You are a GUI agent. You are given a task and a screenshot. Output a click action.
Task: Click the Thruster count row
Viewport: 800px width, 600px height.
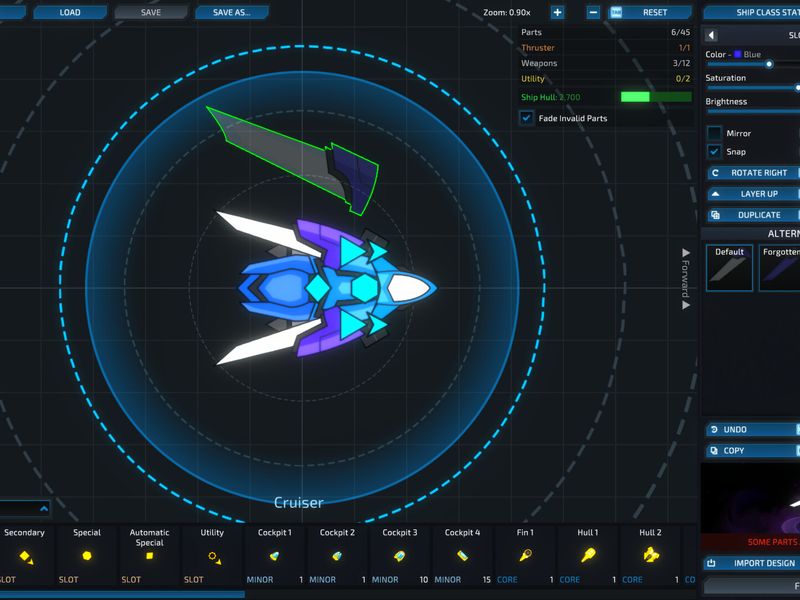pos(606,47)
